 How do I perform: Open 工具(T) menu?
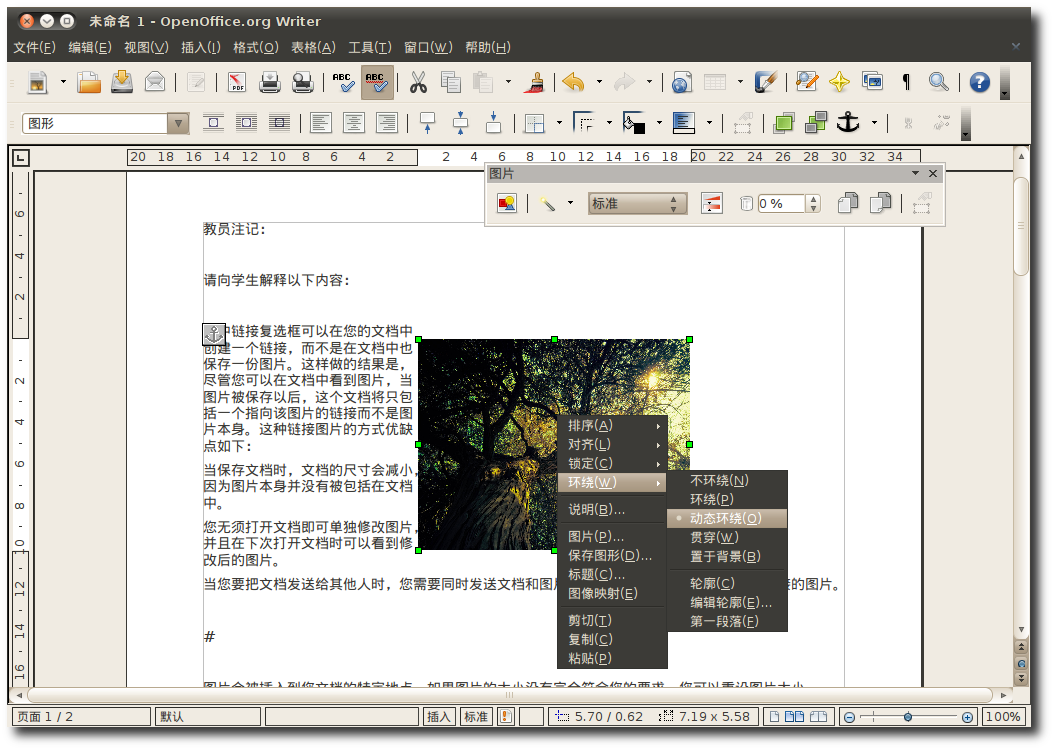(x=370, y=47)
